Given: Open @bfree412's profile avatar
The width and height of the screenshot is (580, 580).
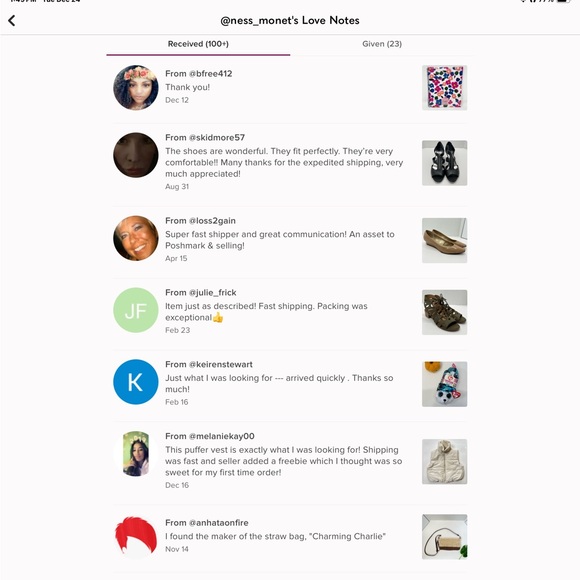Looking at the screenshot, I should [136, 88].
